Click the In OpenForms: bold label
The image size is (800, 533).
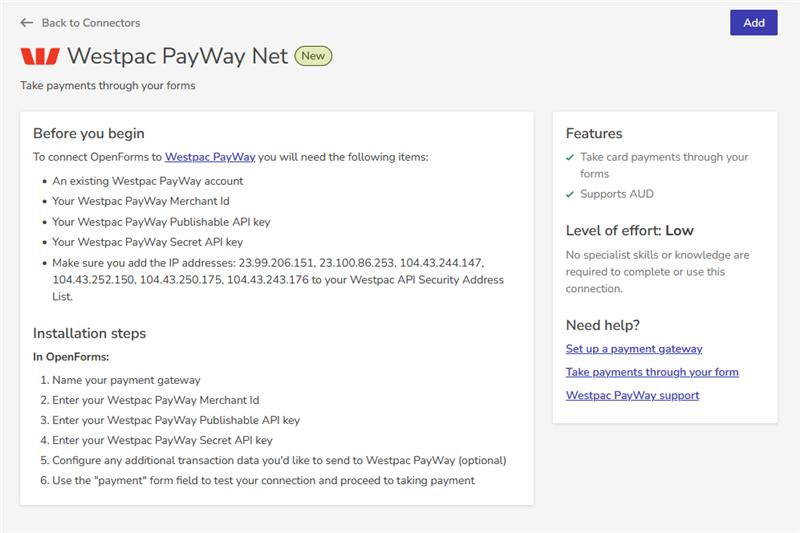pyautogui.click(x=71, y=357)
